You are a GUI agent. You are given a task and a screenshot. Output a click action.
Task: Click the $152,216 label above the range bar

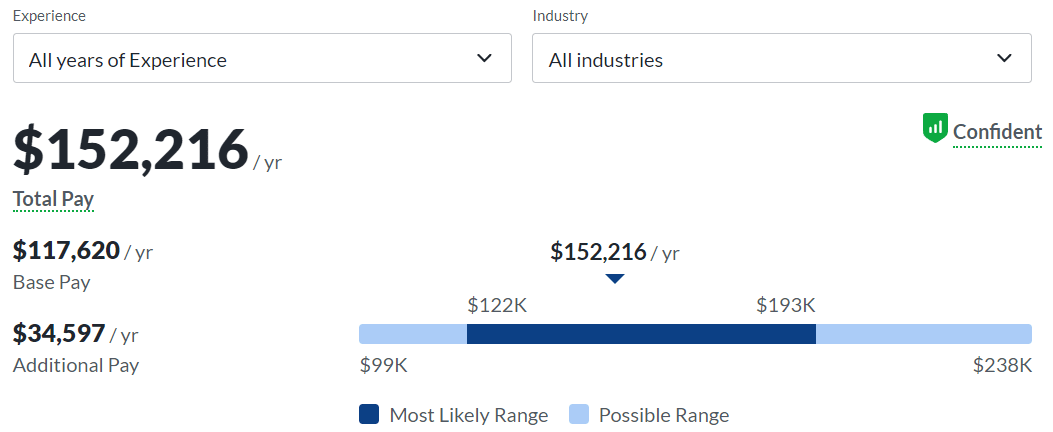(x=598, y=252)
